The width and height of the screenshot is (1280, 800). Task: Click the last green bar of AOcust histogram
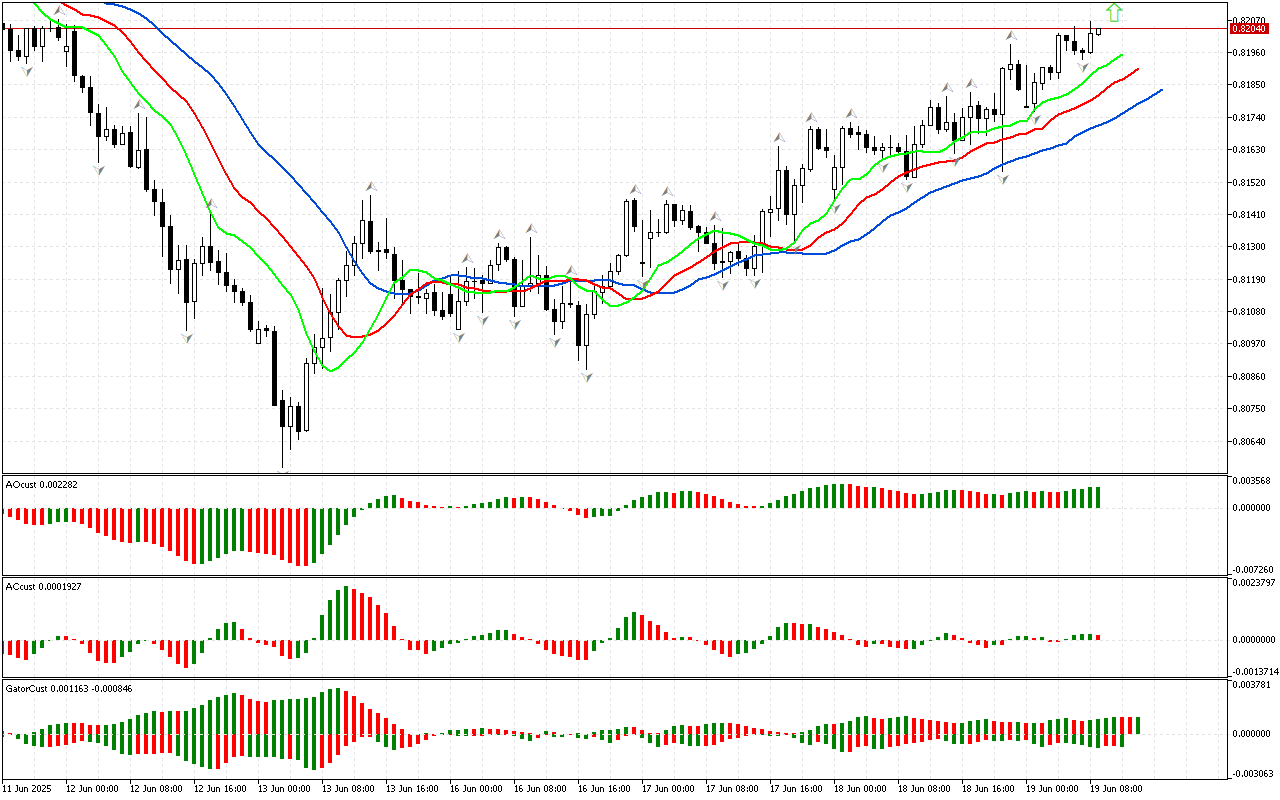tap(1097, 497)
